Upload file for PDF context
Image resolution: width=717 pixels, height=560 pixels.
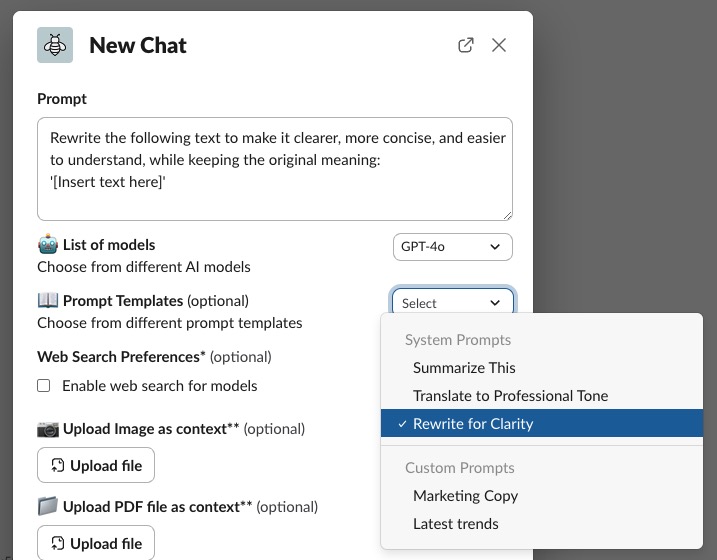tap(96, 543)
